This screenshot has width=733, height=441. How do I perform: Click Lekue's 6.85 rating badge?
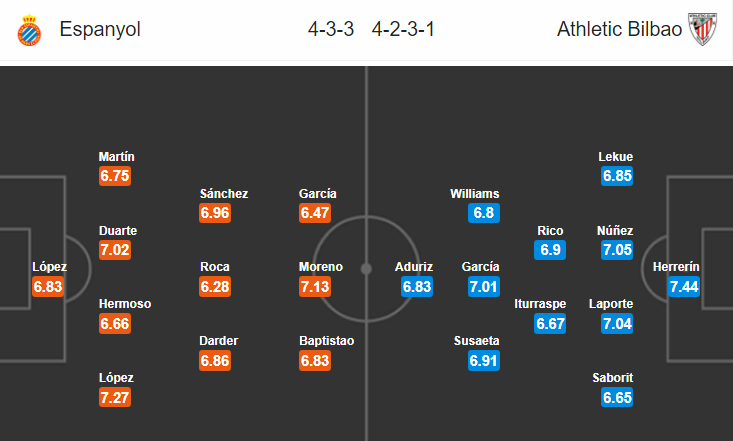click(617, 176)
